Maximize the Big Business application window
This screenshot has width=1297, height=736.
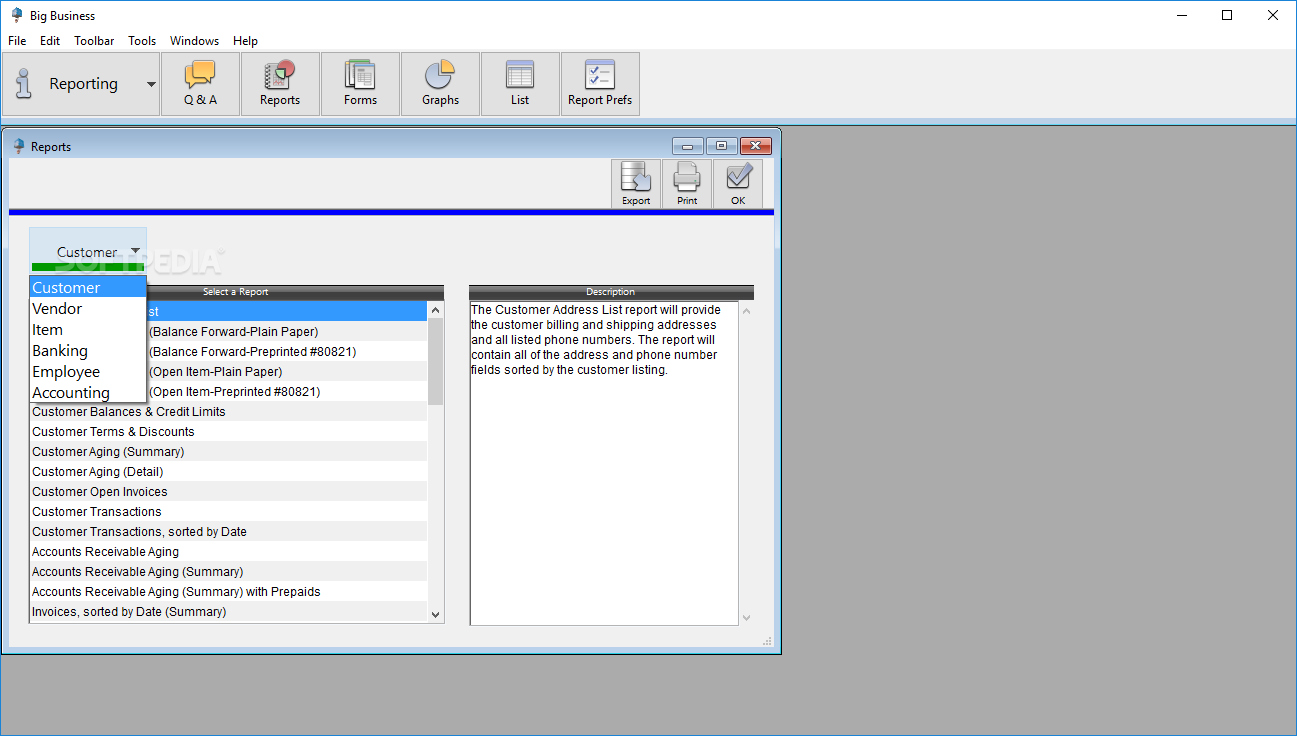pos(1227,15)
